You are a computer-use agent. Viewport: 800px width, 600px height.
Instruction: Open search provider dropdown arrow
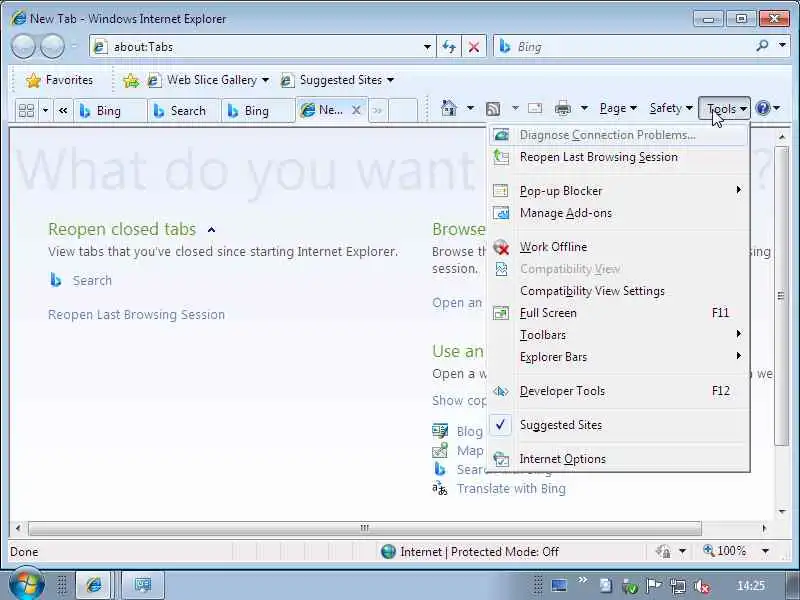782,45
